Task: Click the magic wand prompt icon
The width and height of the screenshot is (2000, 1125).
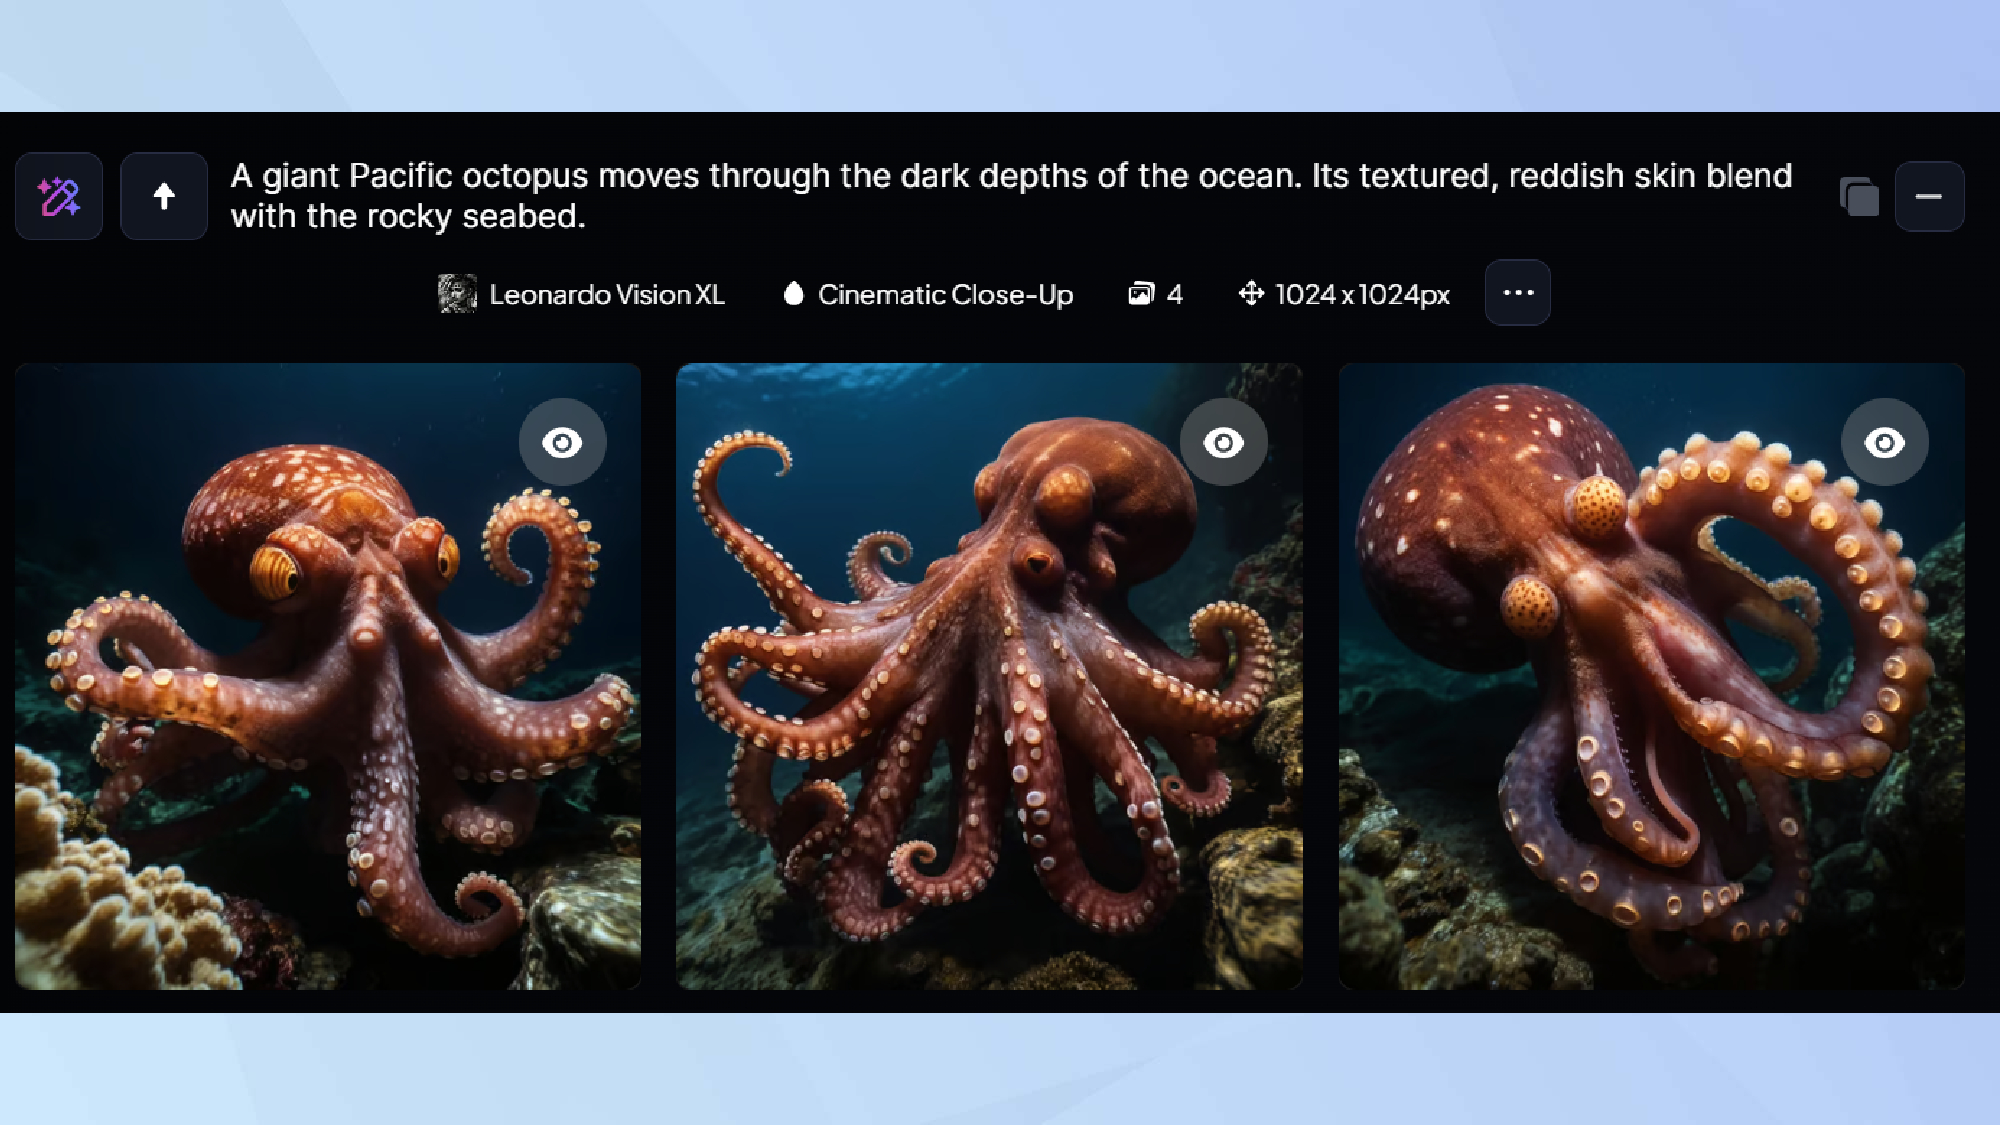Action: tap(59, 196)
